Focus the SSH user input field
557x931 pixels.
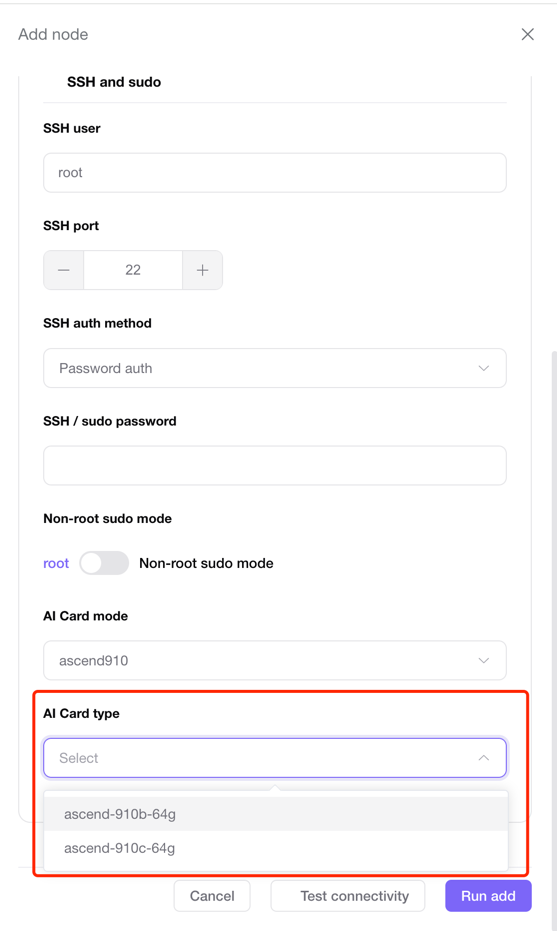[275, 173]
